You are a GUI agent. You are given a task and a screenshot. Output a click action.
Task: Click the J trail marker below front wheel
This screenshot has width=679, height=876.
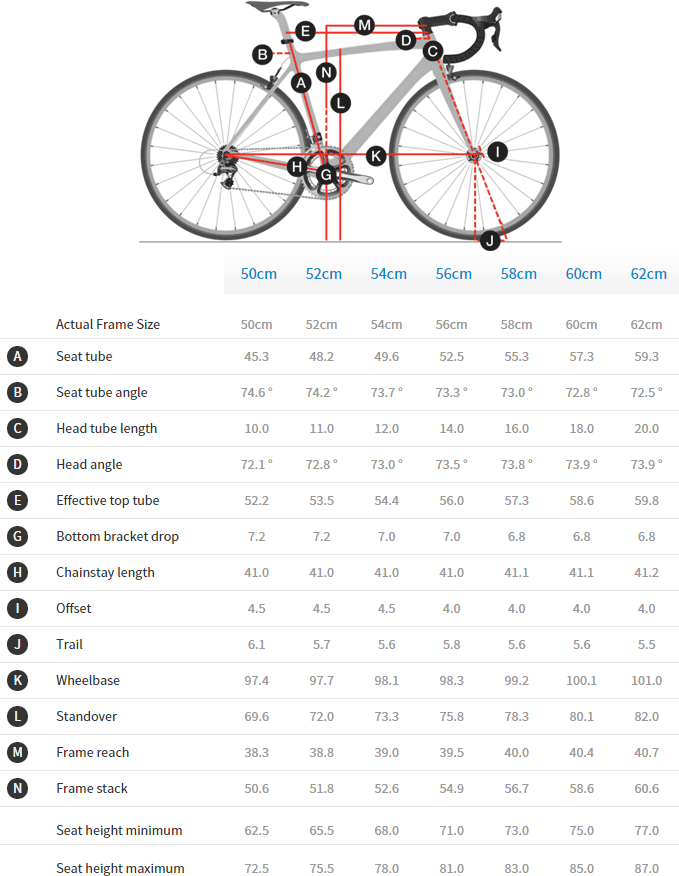tap(490, 240)
